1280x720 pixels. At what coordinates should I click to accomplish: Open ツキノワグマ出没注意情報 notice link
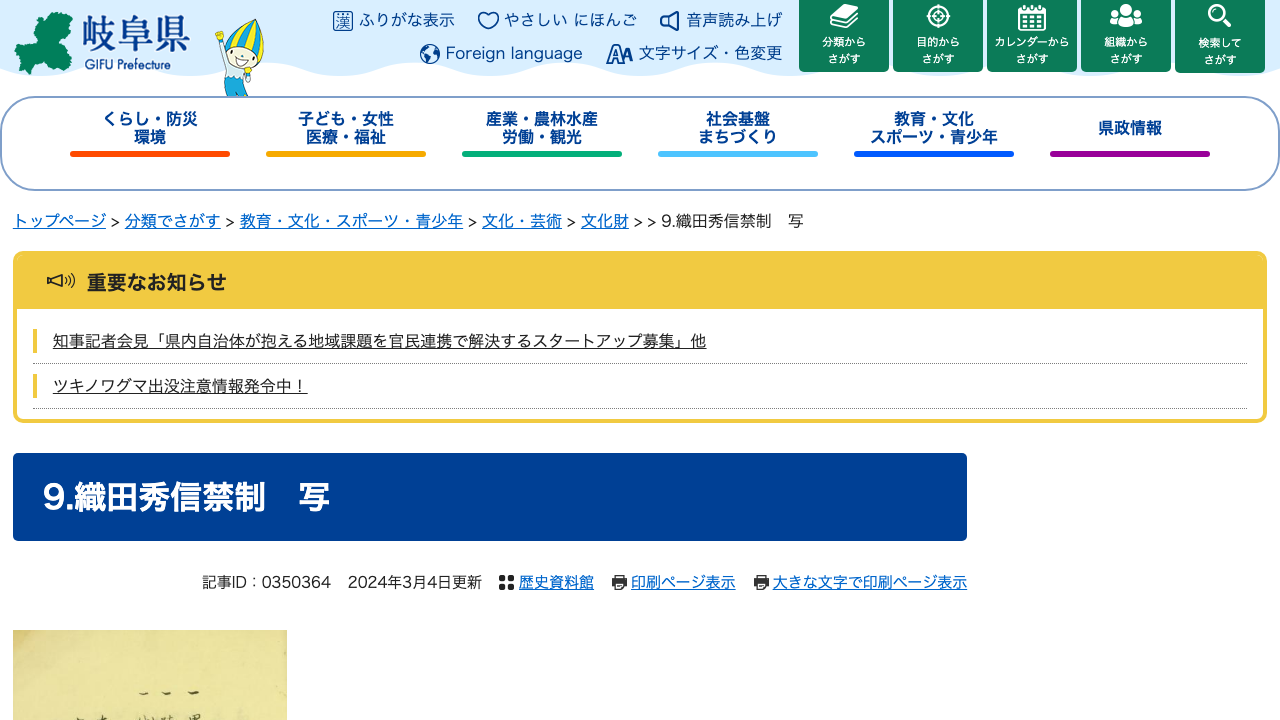pyautogui.click(x=180, y=386)
